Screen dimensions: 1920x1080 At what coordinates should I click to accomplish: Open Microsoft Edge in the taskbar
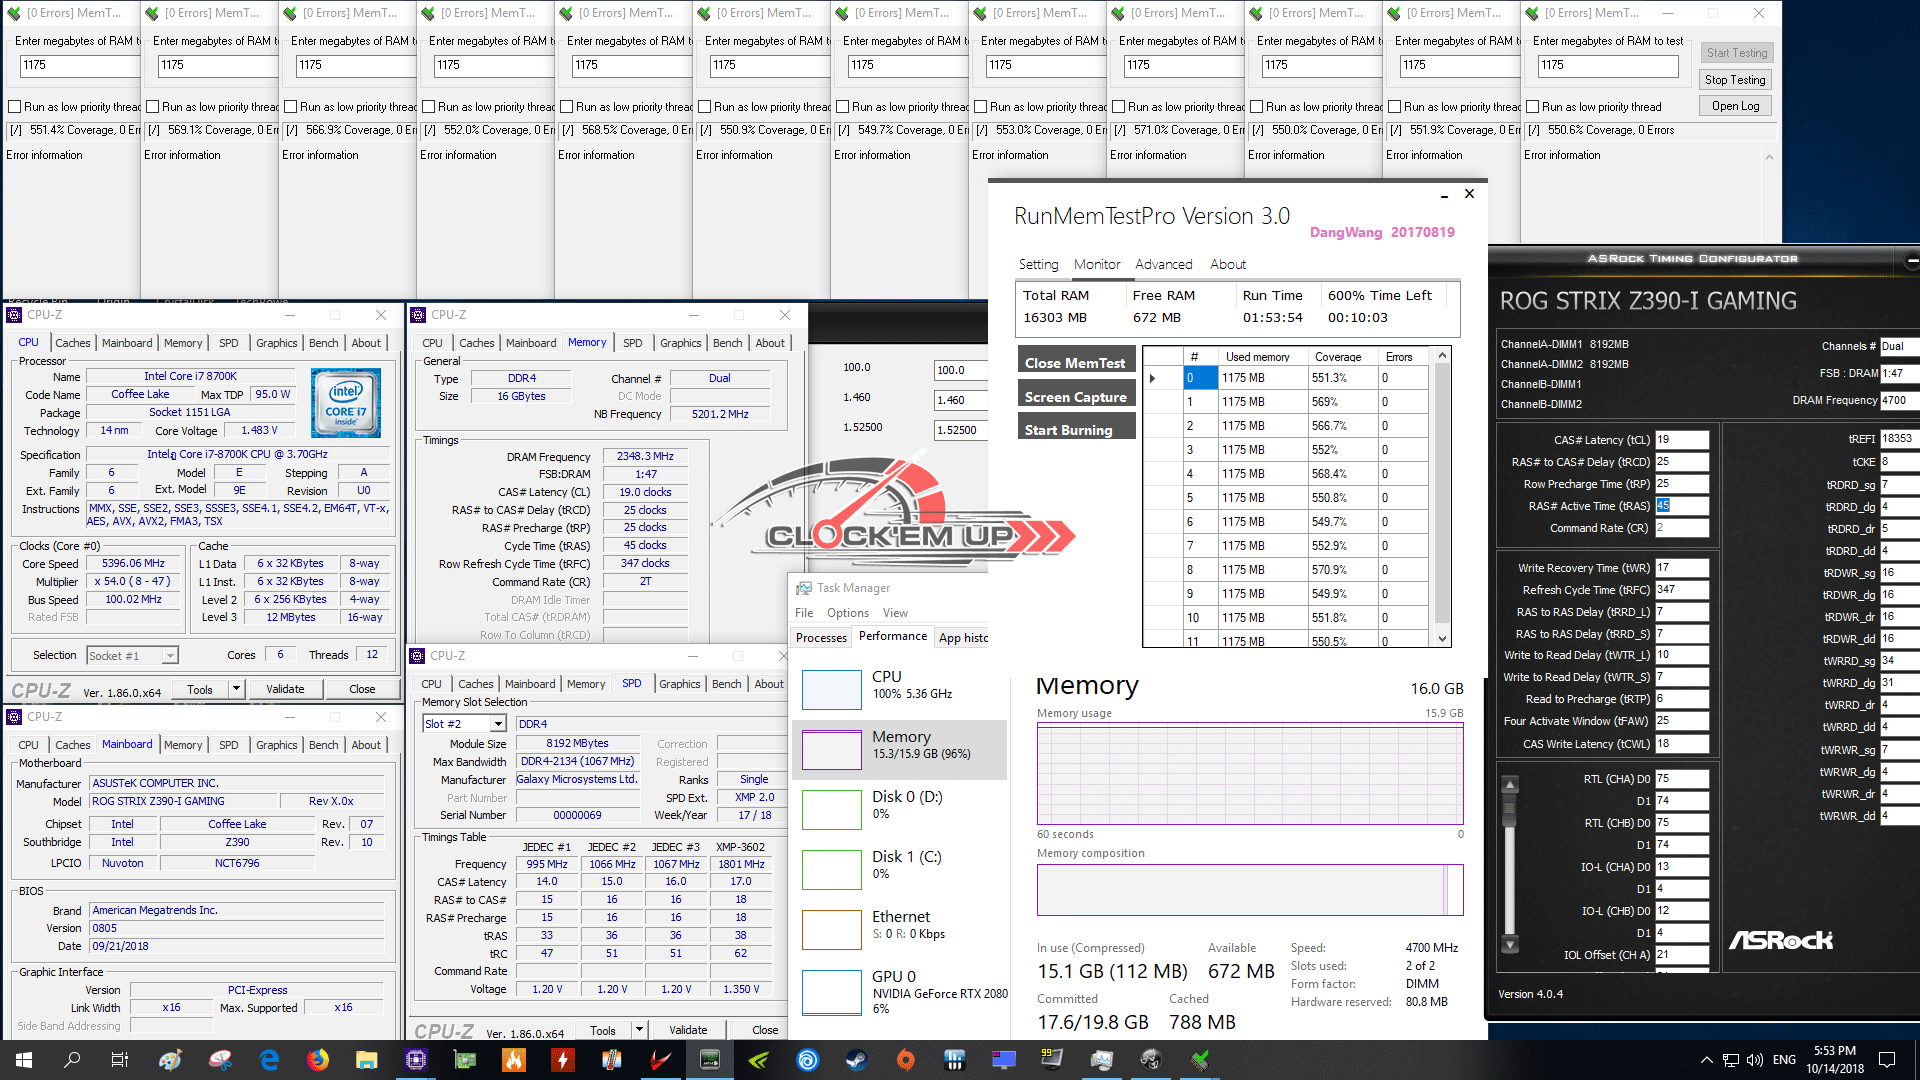(x=269, y=1060)
